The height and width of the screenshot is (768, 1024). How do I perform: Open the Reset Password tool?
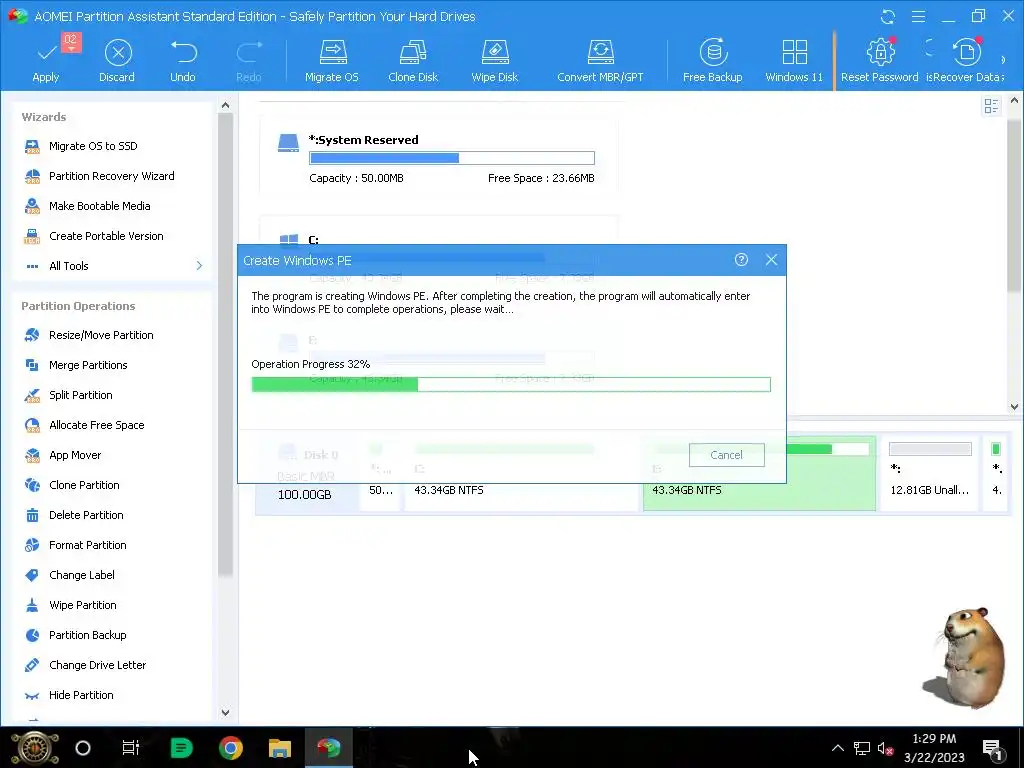[x=880, y=61]
